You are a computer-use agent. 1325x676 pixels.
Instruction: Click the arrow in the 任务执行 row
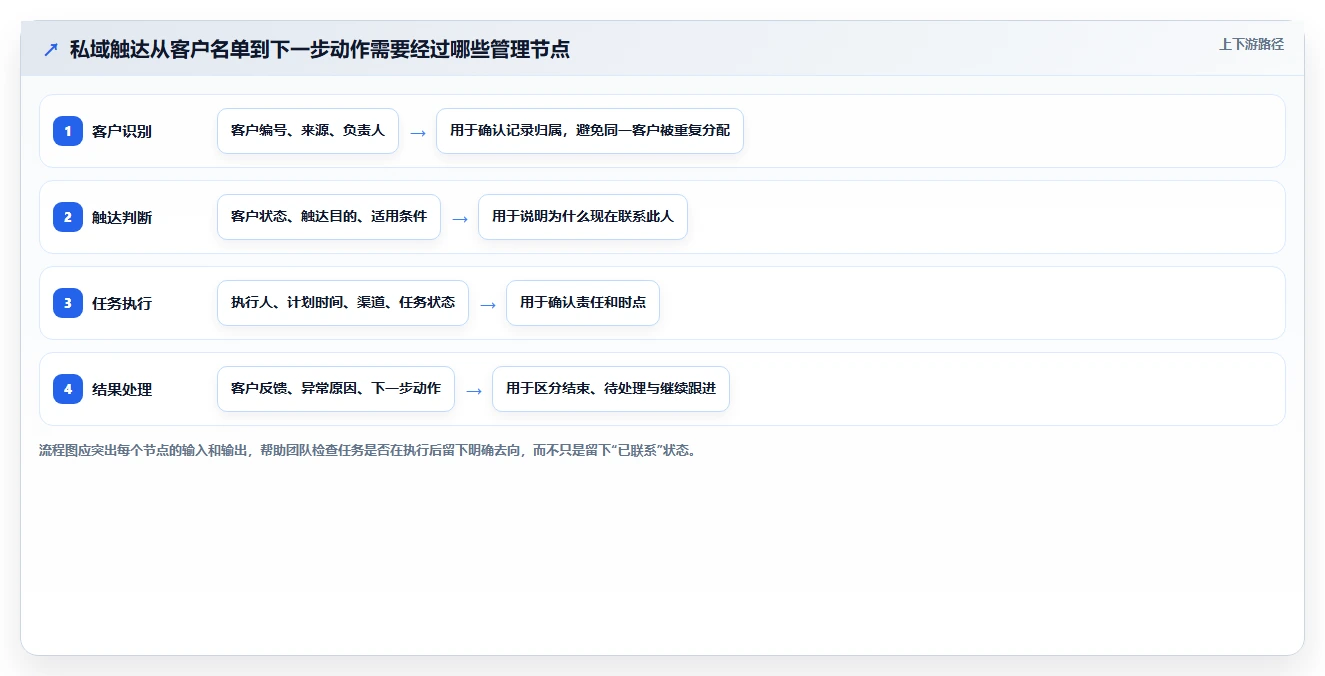point(488,304)
